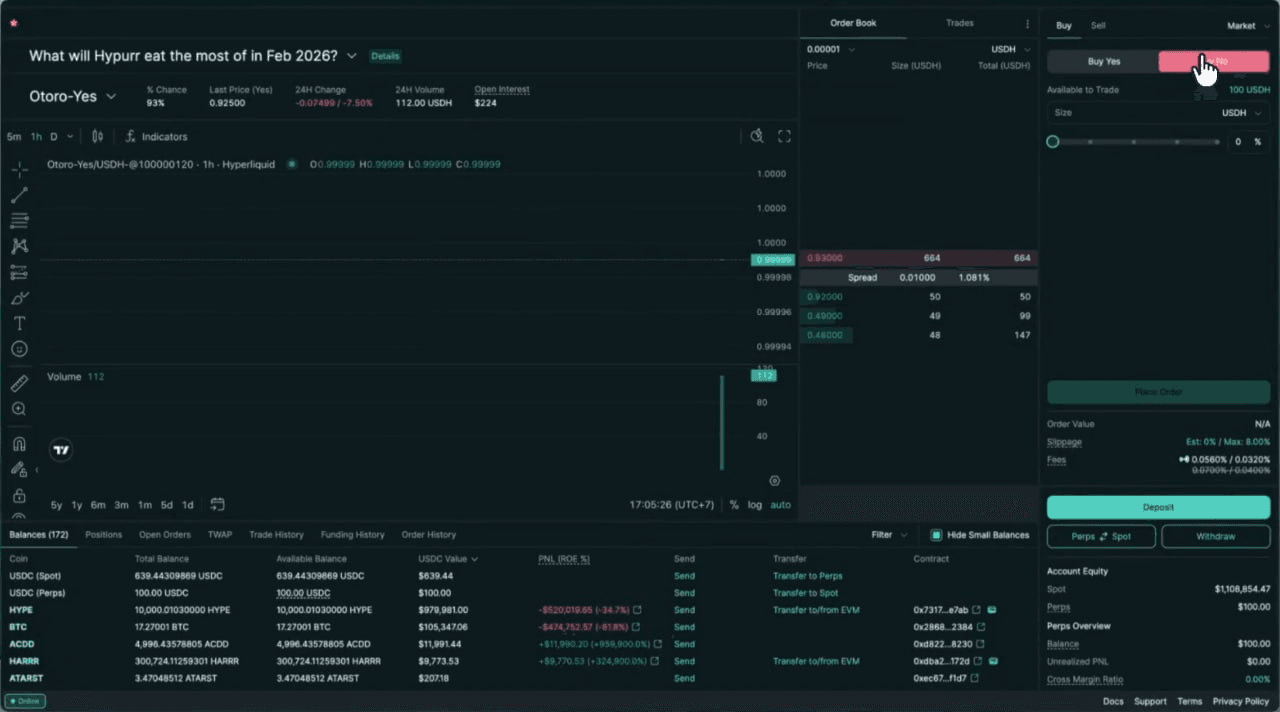Select the trend line drawing tool
This screenshot has height=712, width=1280.
(x=20, y=196)
